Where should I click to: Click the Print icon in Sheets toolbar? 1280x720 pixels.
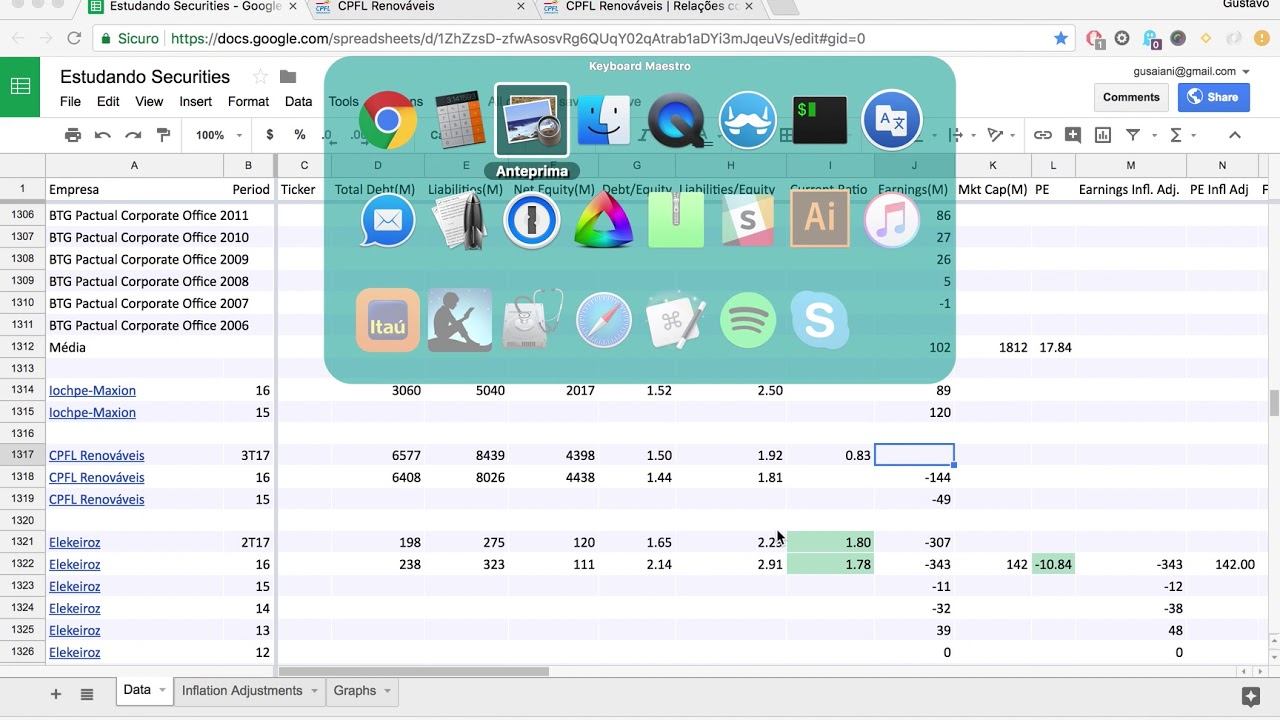point(72,135)
